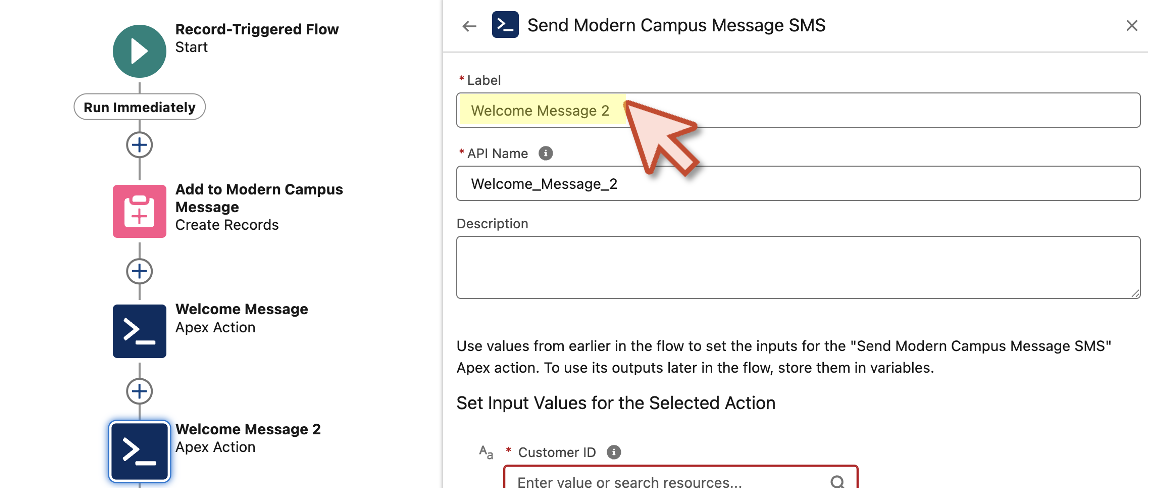Click the text type icon beside Customer ID
The width and height of the screenshot is (1176, 488).
pyautogui.click(x=486, y=452)
